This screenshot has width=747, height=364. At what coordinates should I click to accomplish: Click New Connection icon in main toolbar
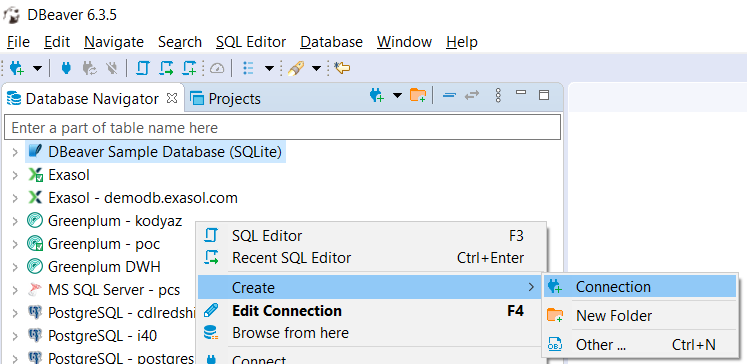[17, 69]
